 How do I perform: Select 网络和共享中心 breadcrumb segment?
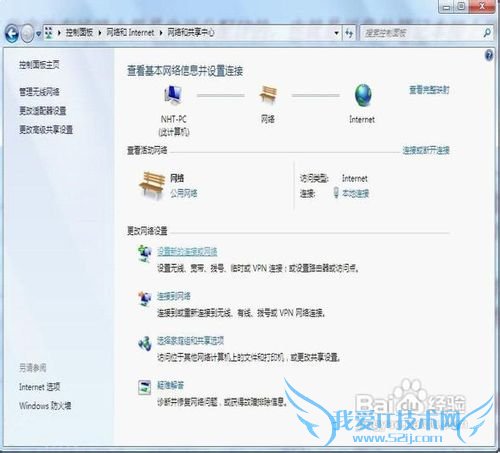click(x=191, y=32)
